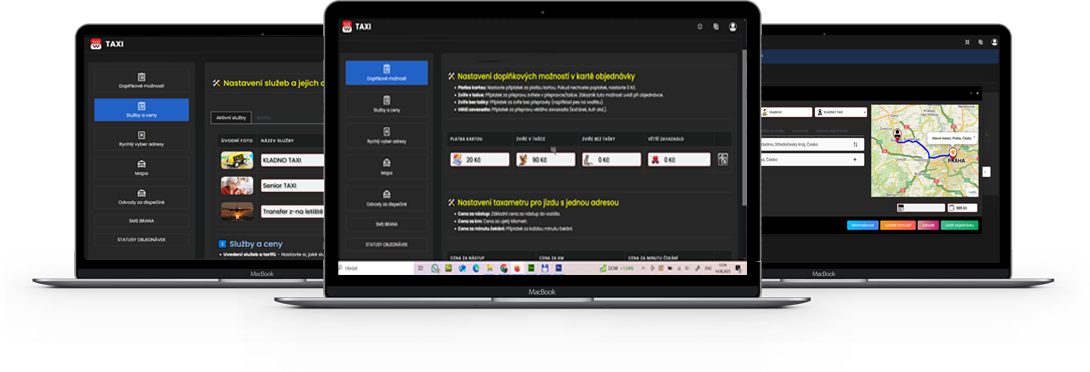Select Odvody za dispečink in left window
Screen dimensions: 1090x372
point(141,197)
